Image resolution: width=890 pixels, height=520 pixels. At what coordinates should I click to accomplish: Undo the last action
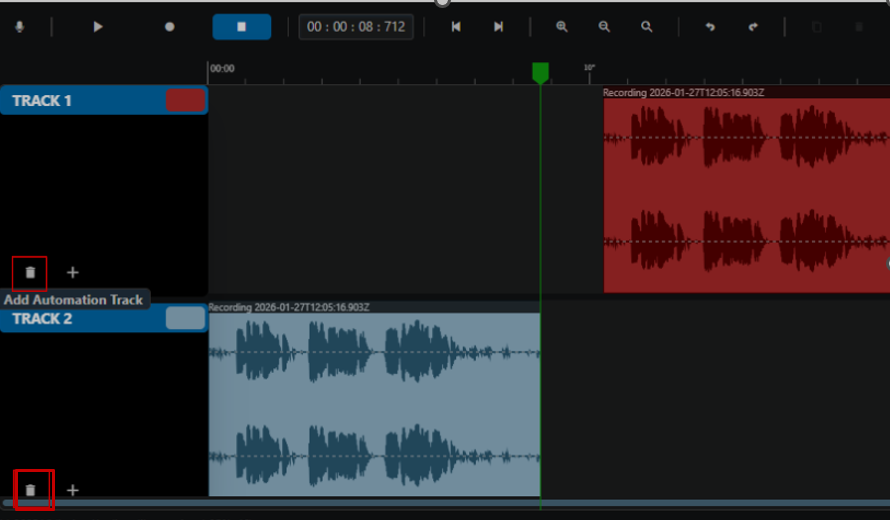710,27
